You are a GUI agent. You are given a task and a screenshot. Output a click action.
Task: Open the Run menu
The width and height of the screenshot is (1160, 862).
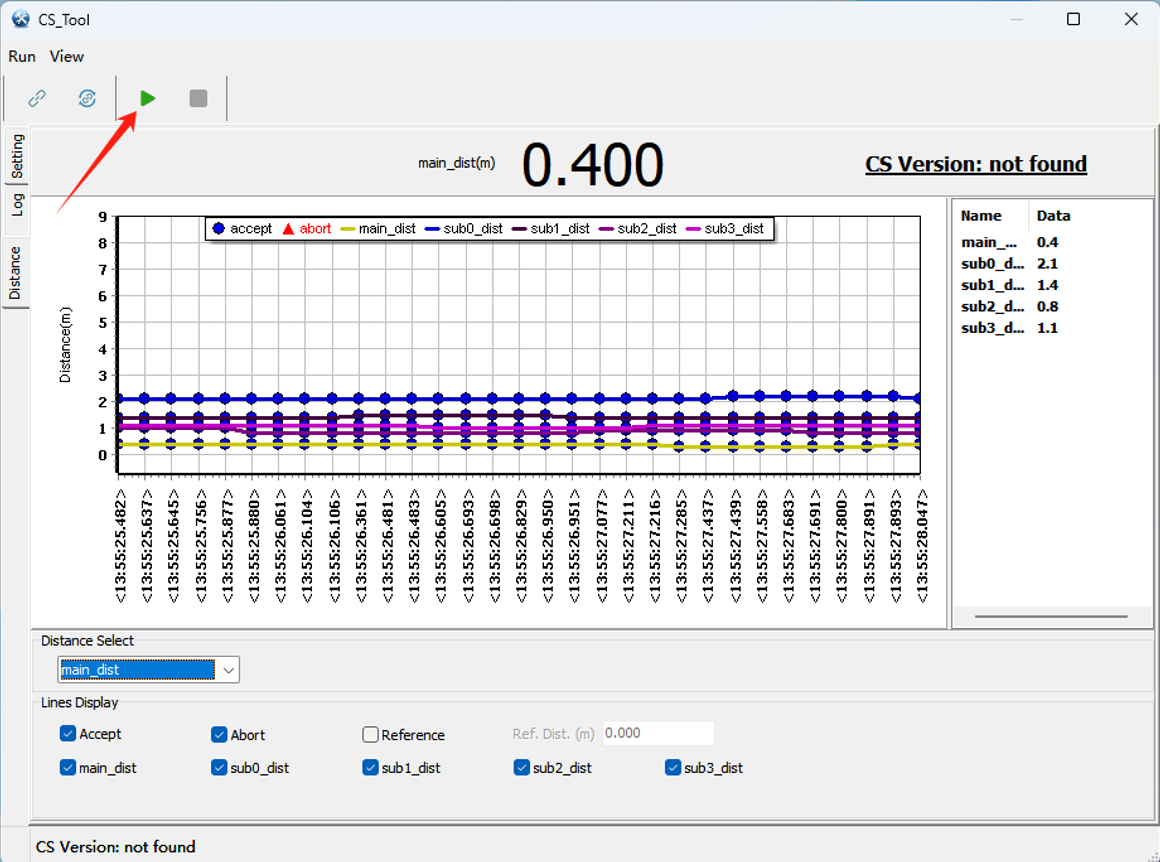coord(22,56)
